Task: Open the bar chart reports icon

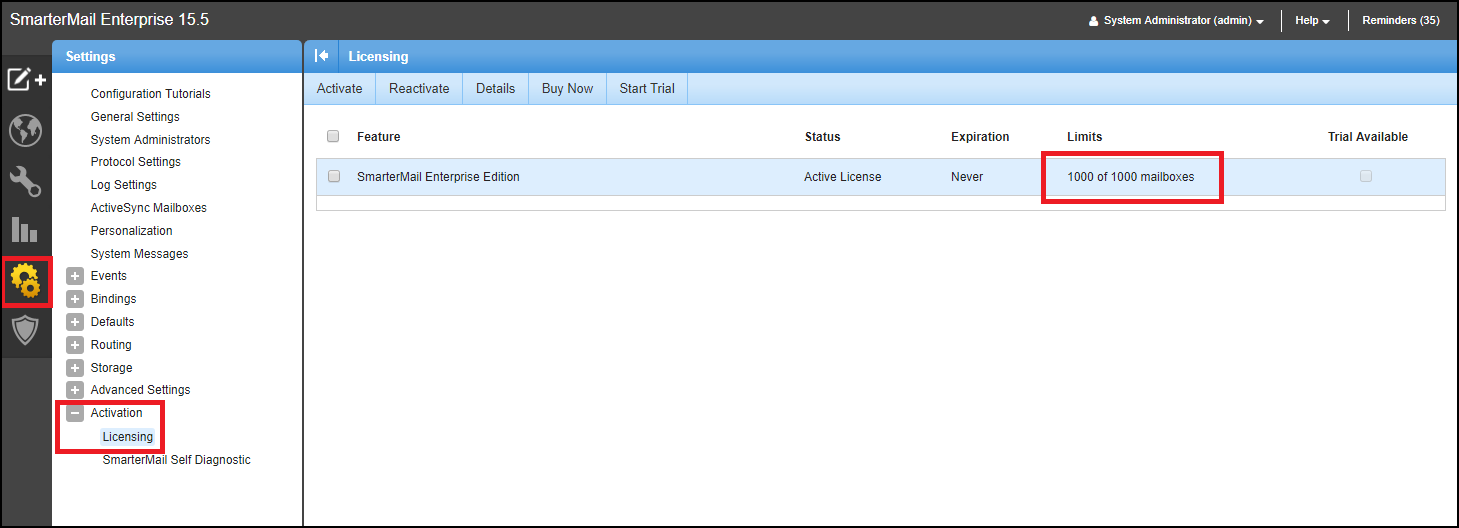Action: pyautogui.click(x=25, y=229)
